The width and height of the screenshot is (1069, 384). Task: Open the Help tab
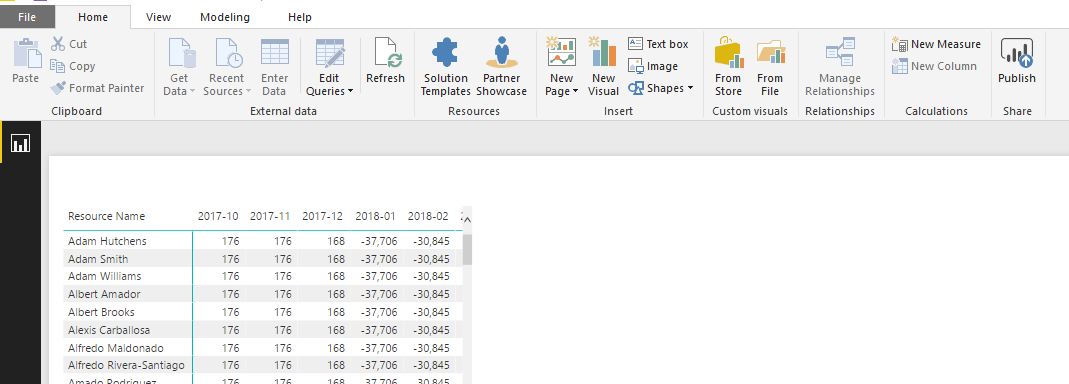coord(300,17)
